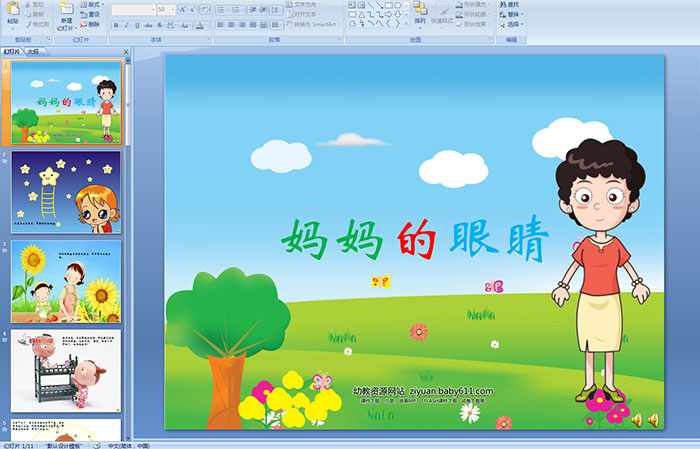Decrease list indent level
Image resolution: width=700 pixels, height=449 pixels.
tap(253, 9)
